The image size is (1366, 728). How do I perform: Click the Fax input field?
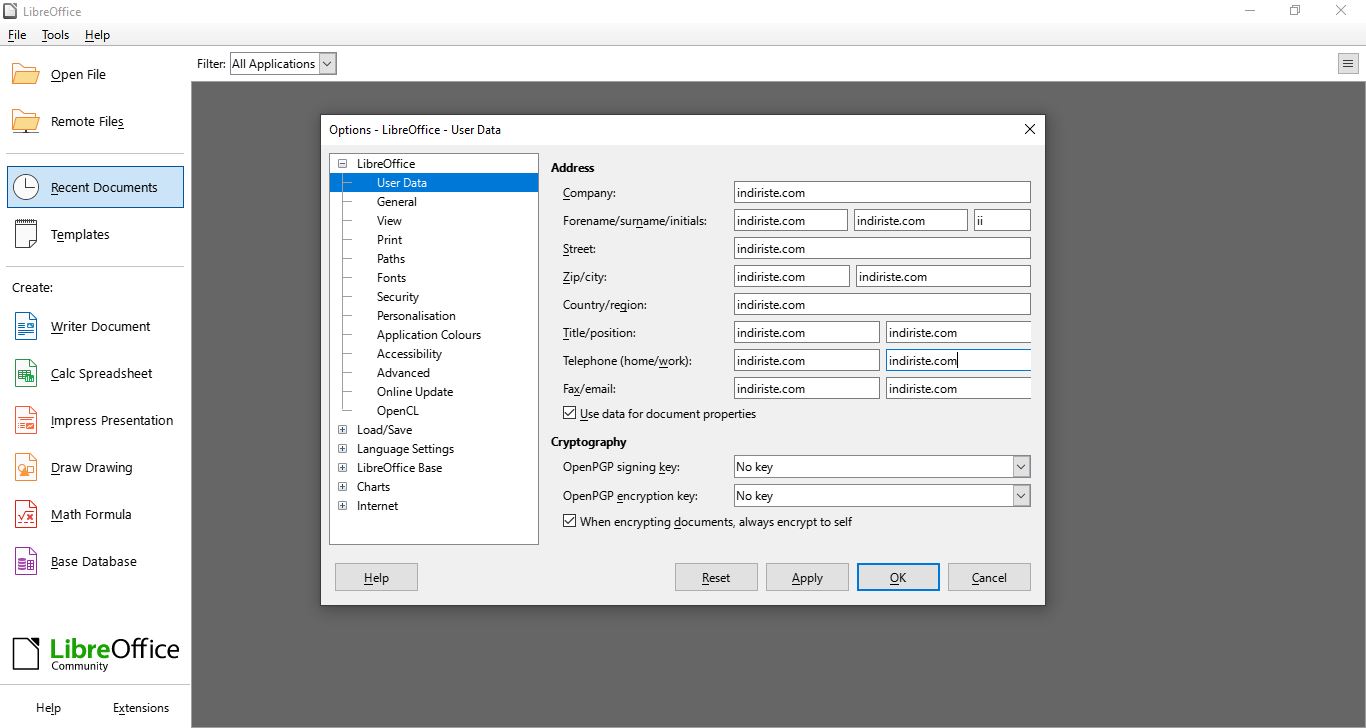(806, 388)
